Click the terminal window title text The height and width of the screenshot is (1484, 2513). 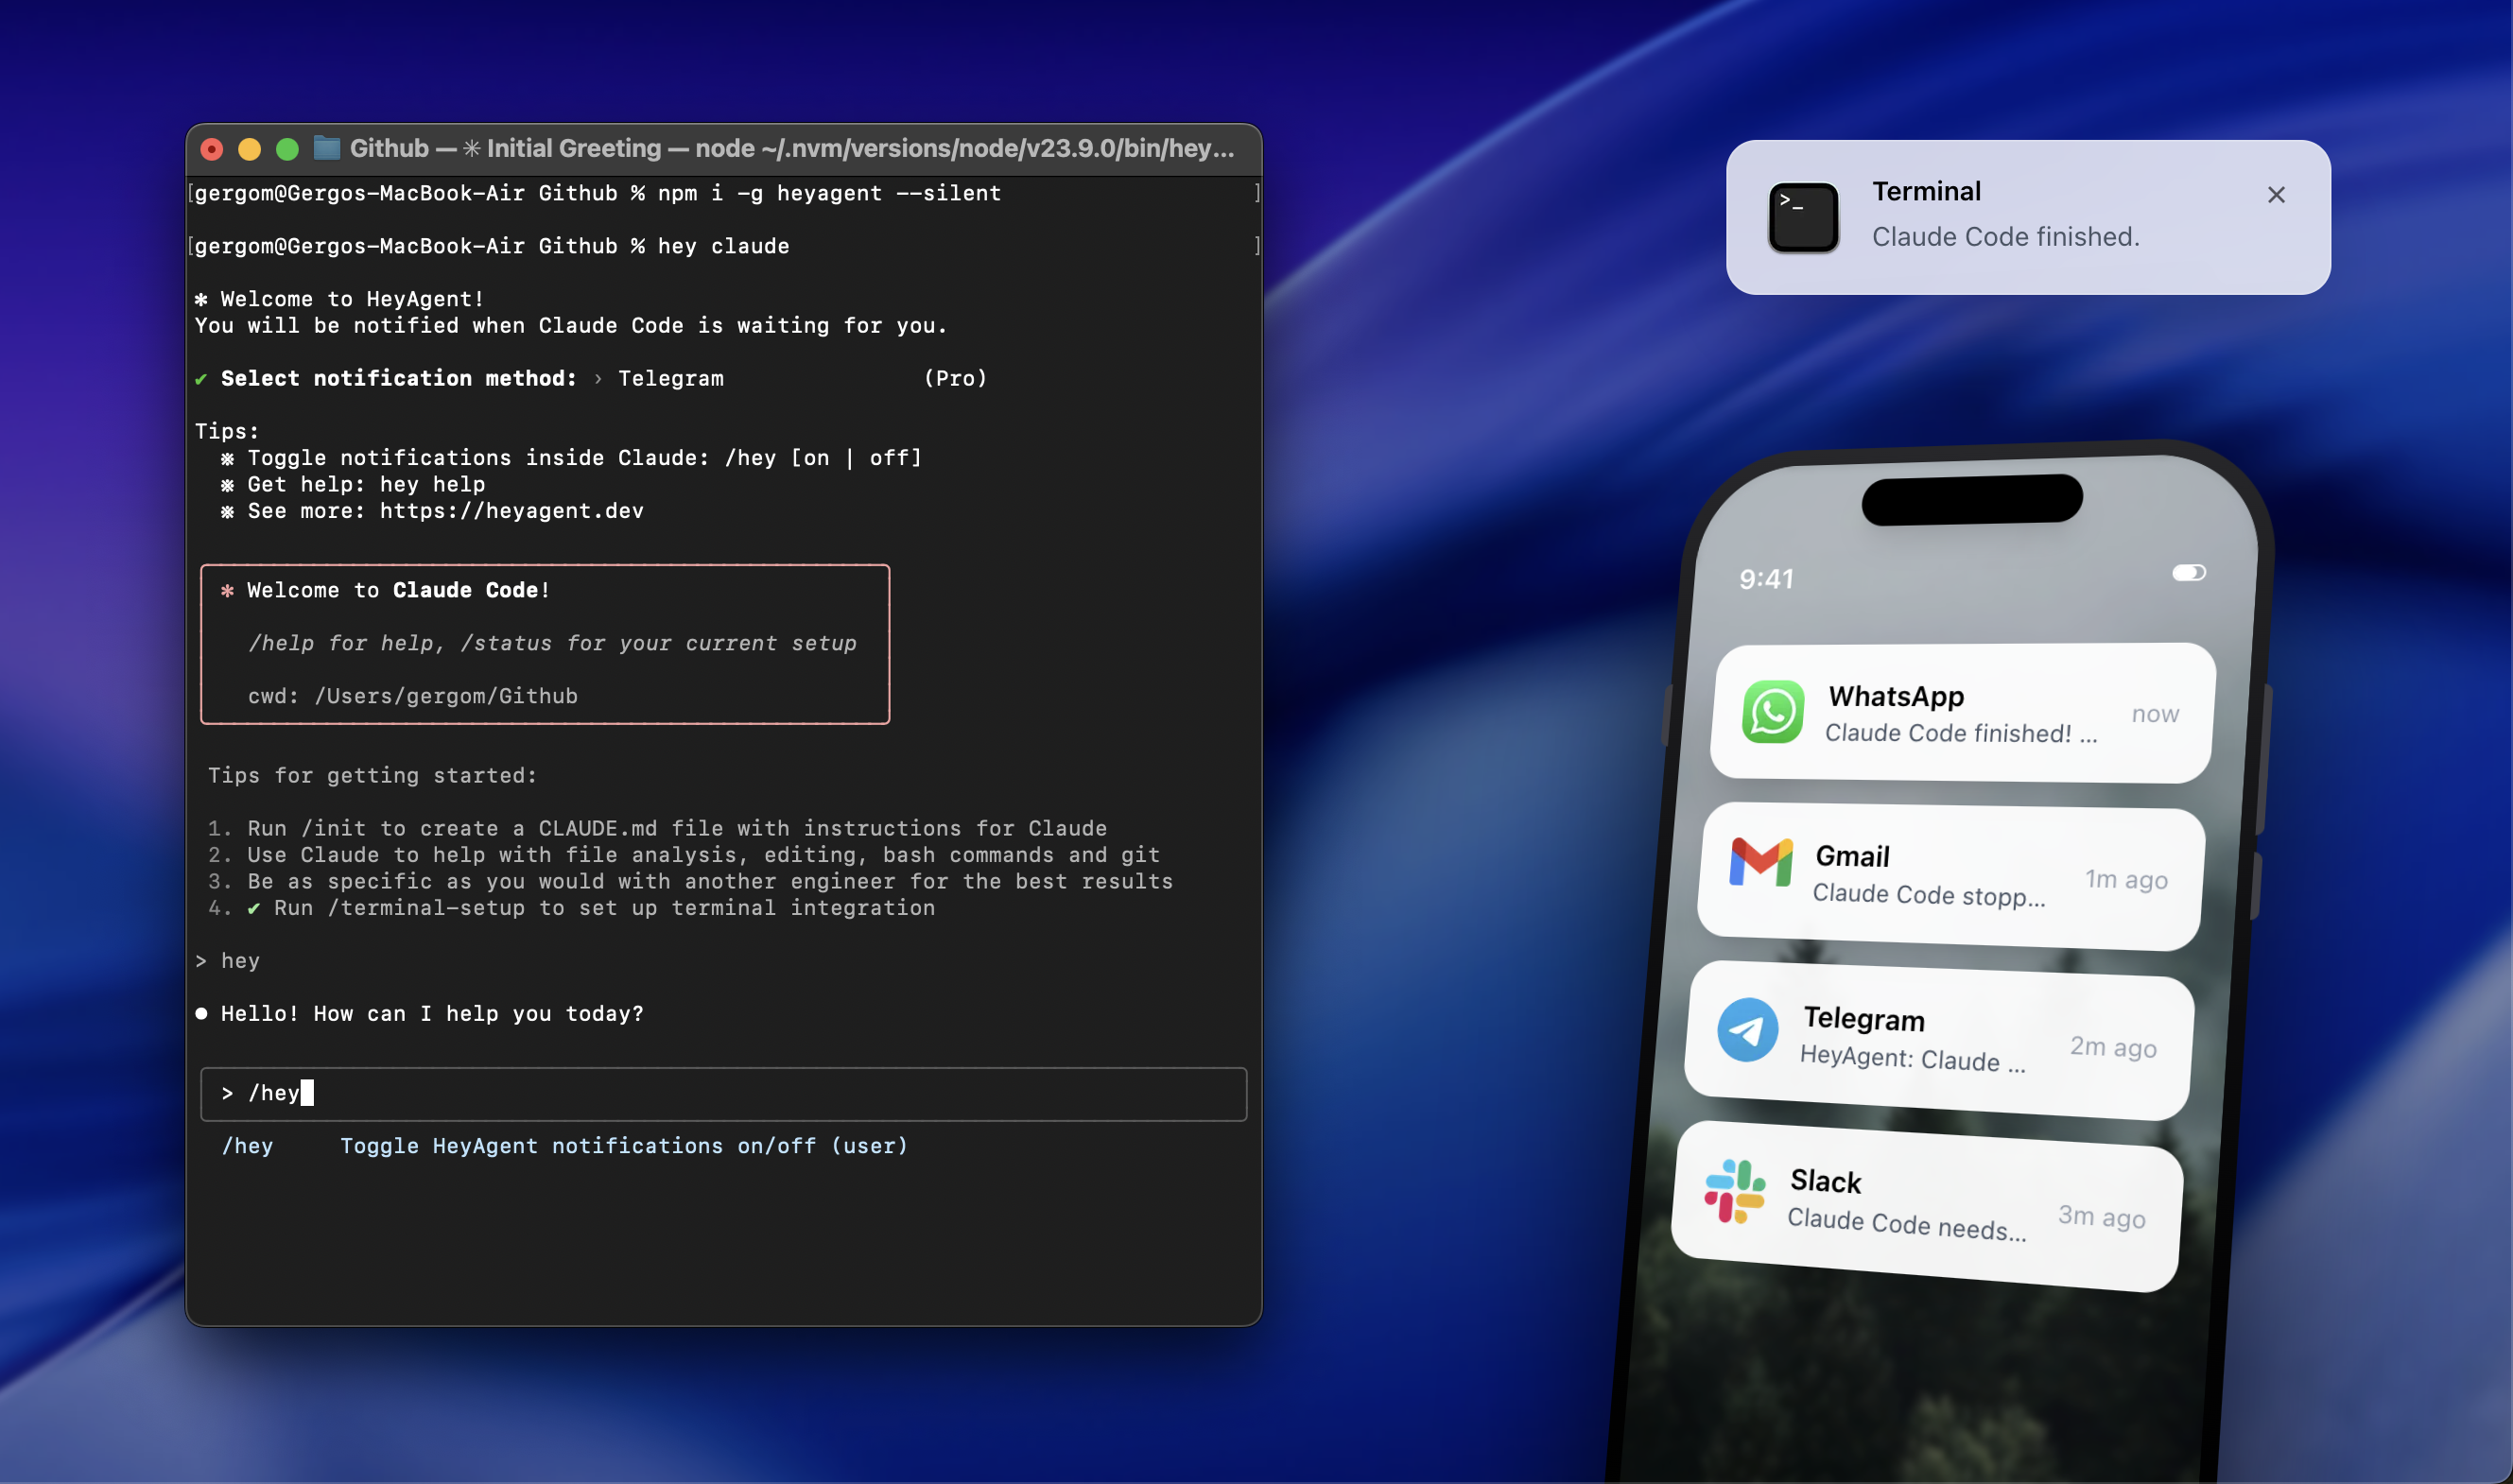[790, 149]
